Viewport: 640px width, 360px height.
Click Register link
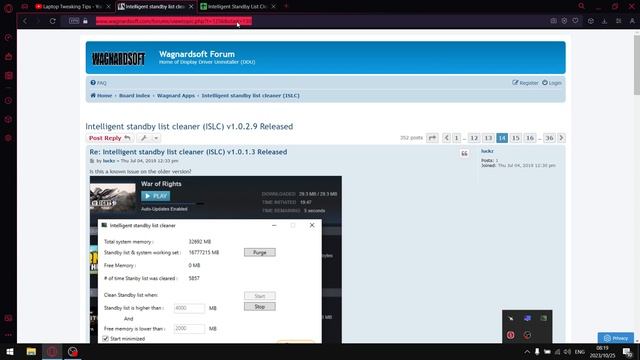[x=525, y=83]
